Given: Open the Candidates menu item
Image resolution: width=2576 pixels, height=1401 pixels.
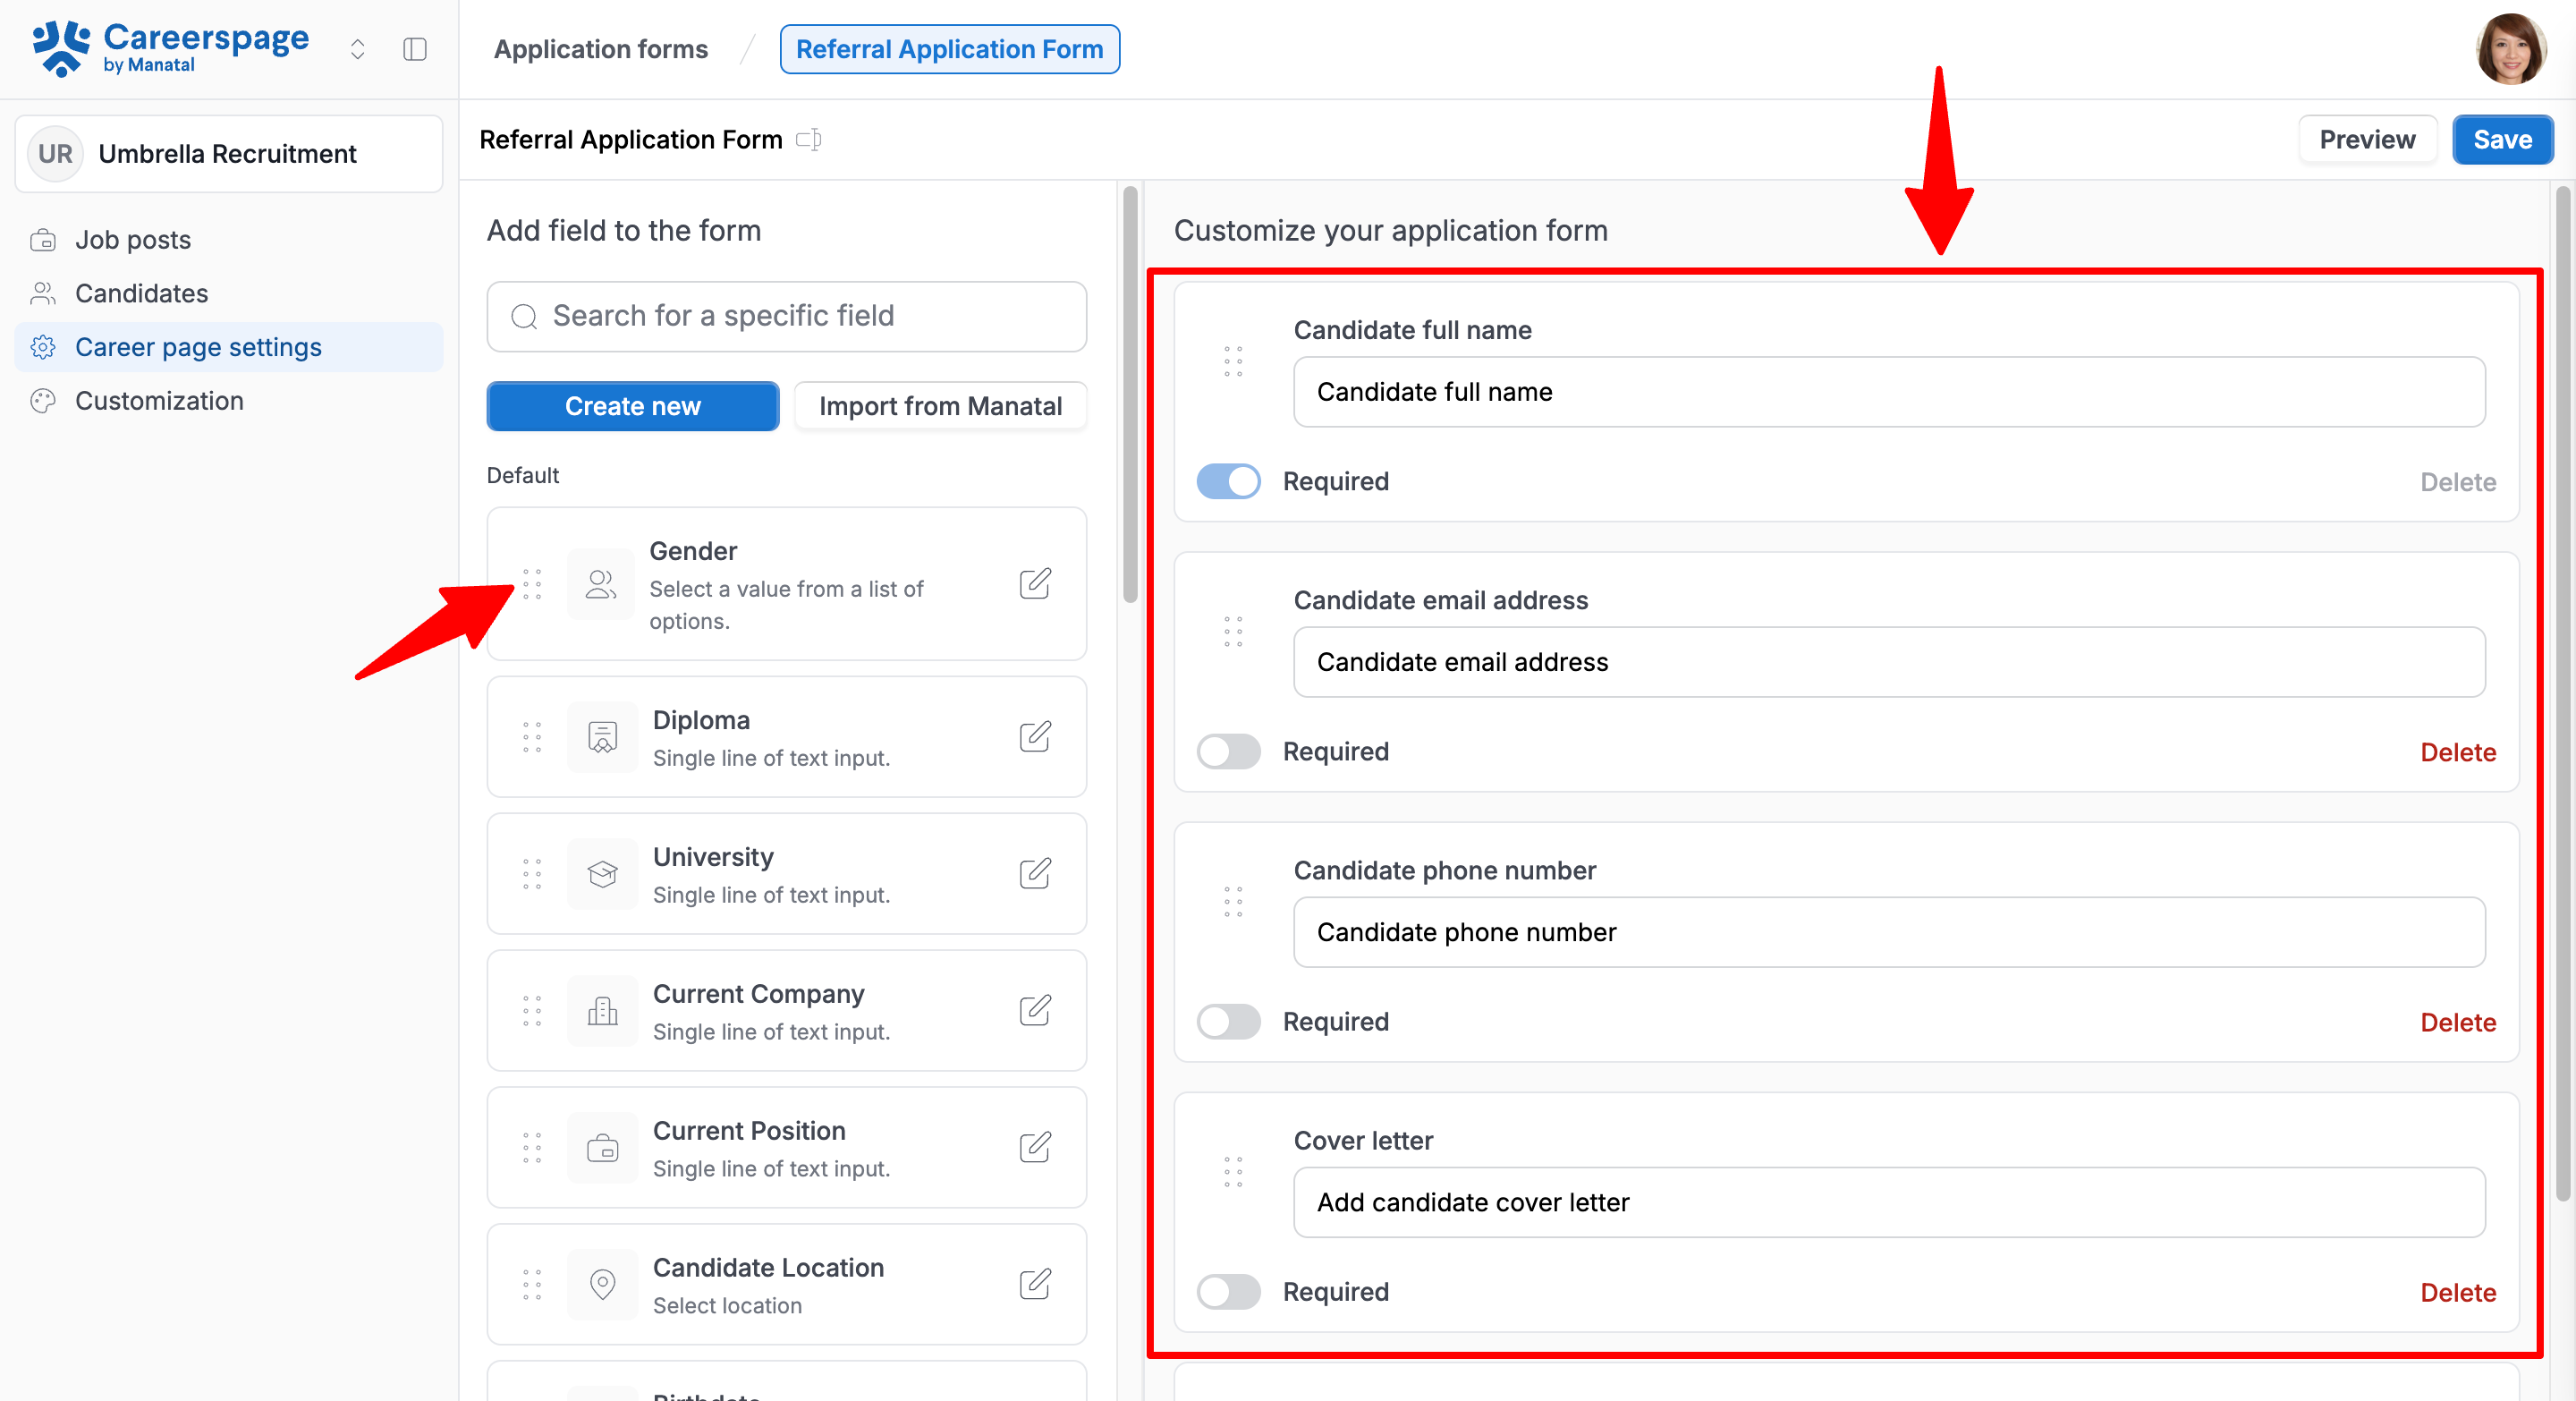Looking at the screenshot, I should [x=229, y=293].
